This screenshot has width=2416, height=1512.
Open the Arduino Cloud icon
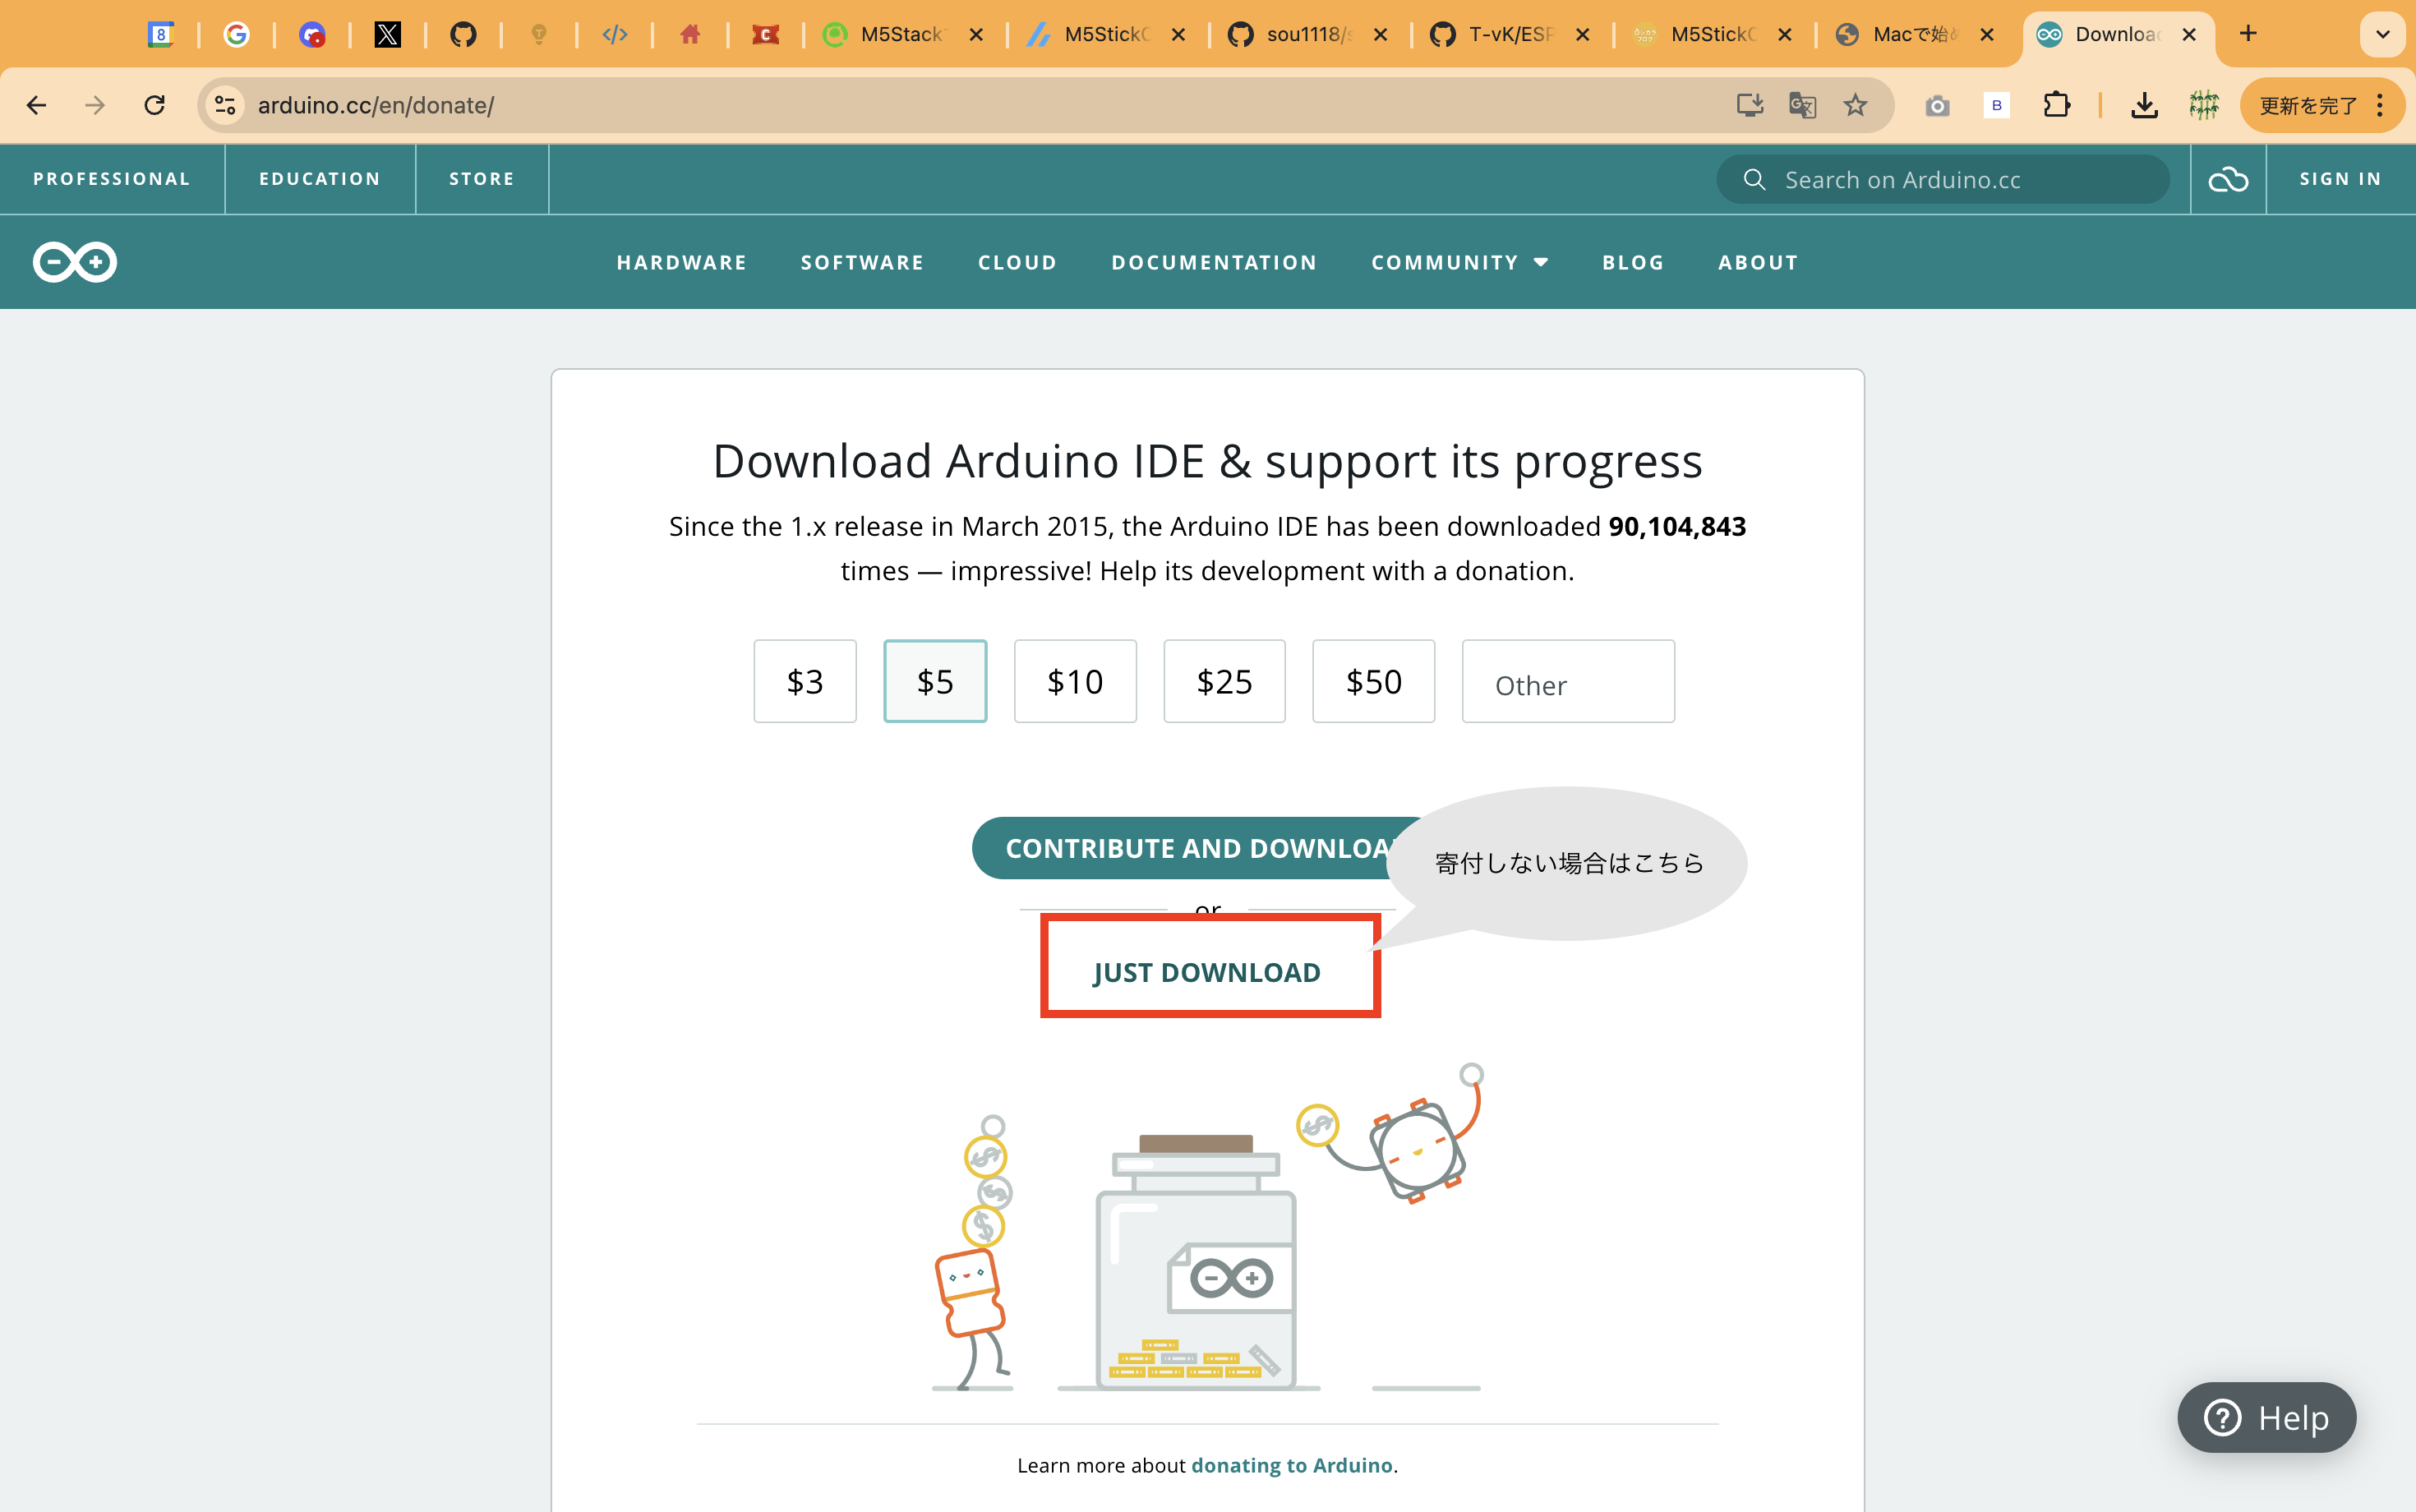pyautogui.click(x=2228, y=179)
